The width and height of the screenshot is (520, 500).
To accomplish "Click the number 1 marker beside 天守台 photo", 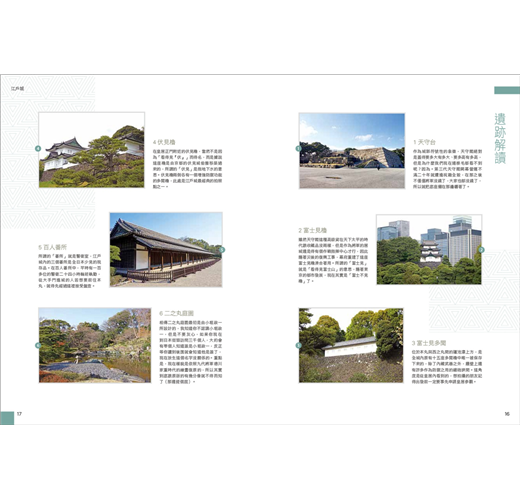I will 298,149.
